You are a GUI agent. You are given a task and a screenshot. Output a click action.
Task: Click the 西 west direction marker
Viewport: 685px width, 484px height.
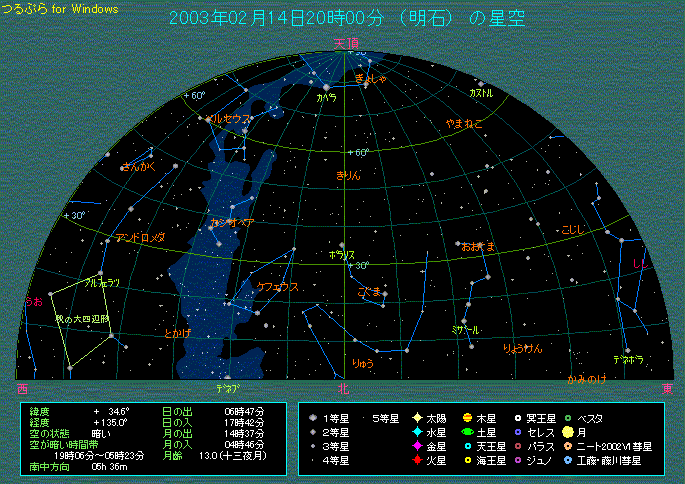[x=23, y=388]
